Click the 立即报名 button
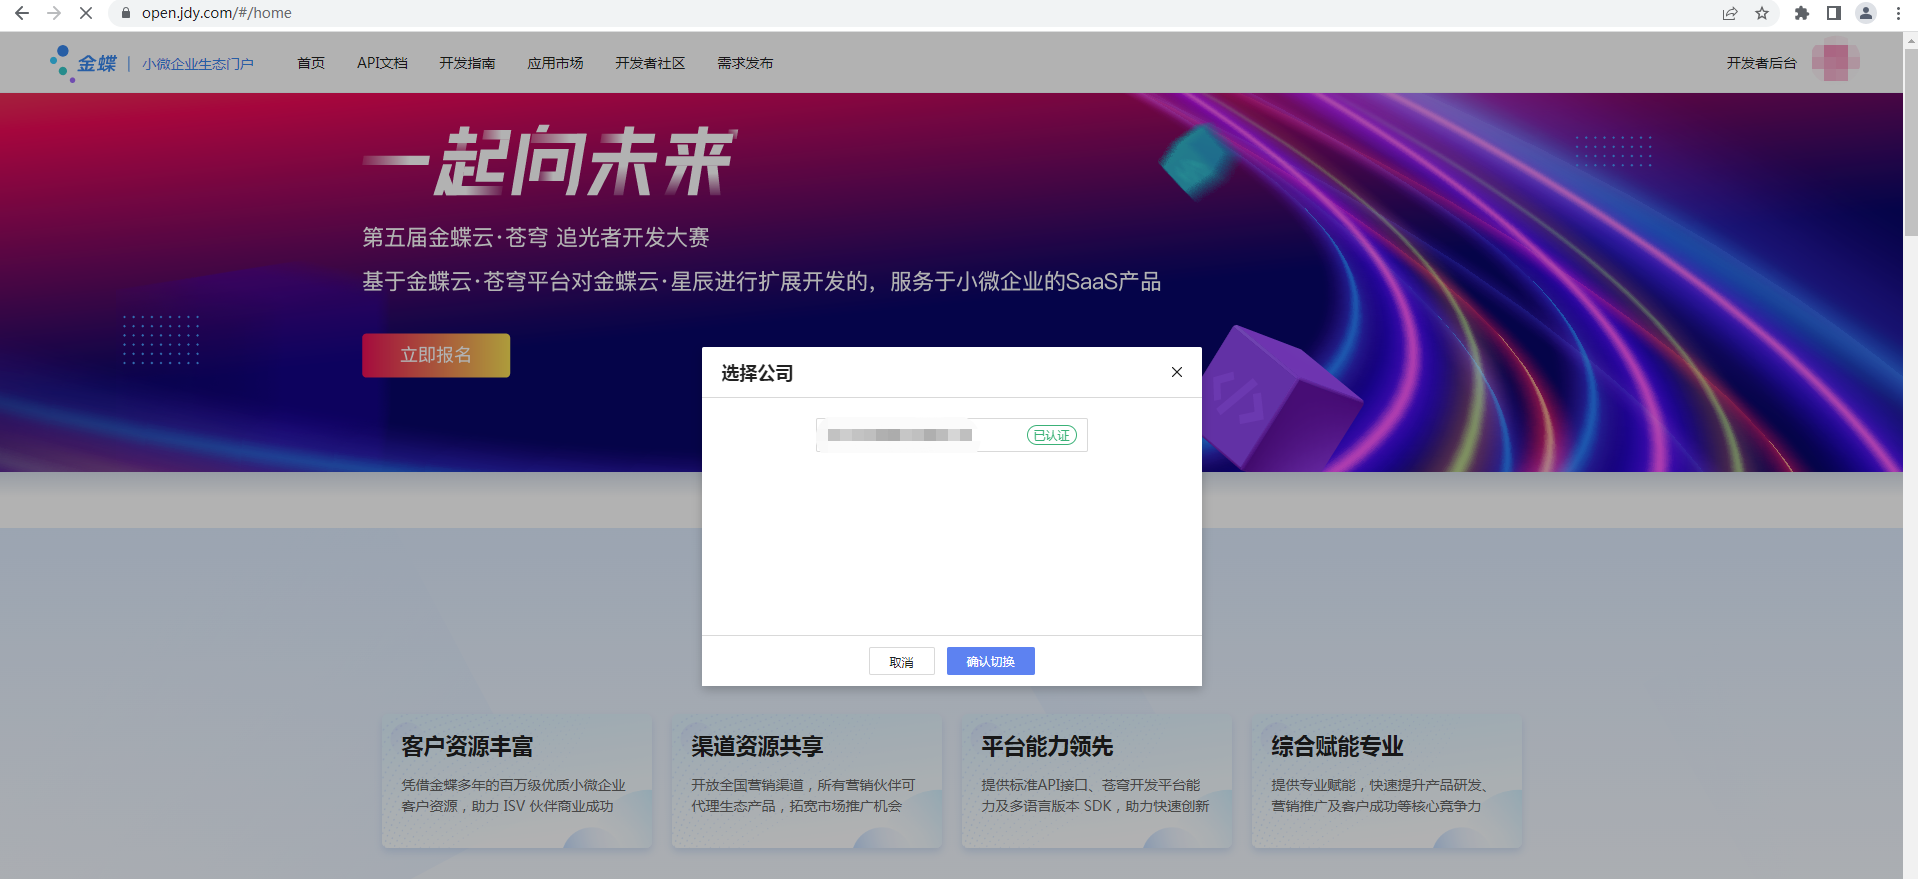1918x879 pixels. click(436, 355)
